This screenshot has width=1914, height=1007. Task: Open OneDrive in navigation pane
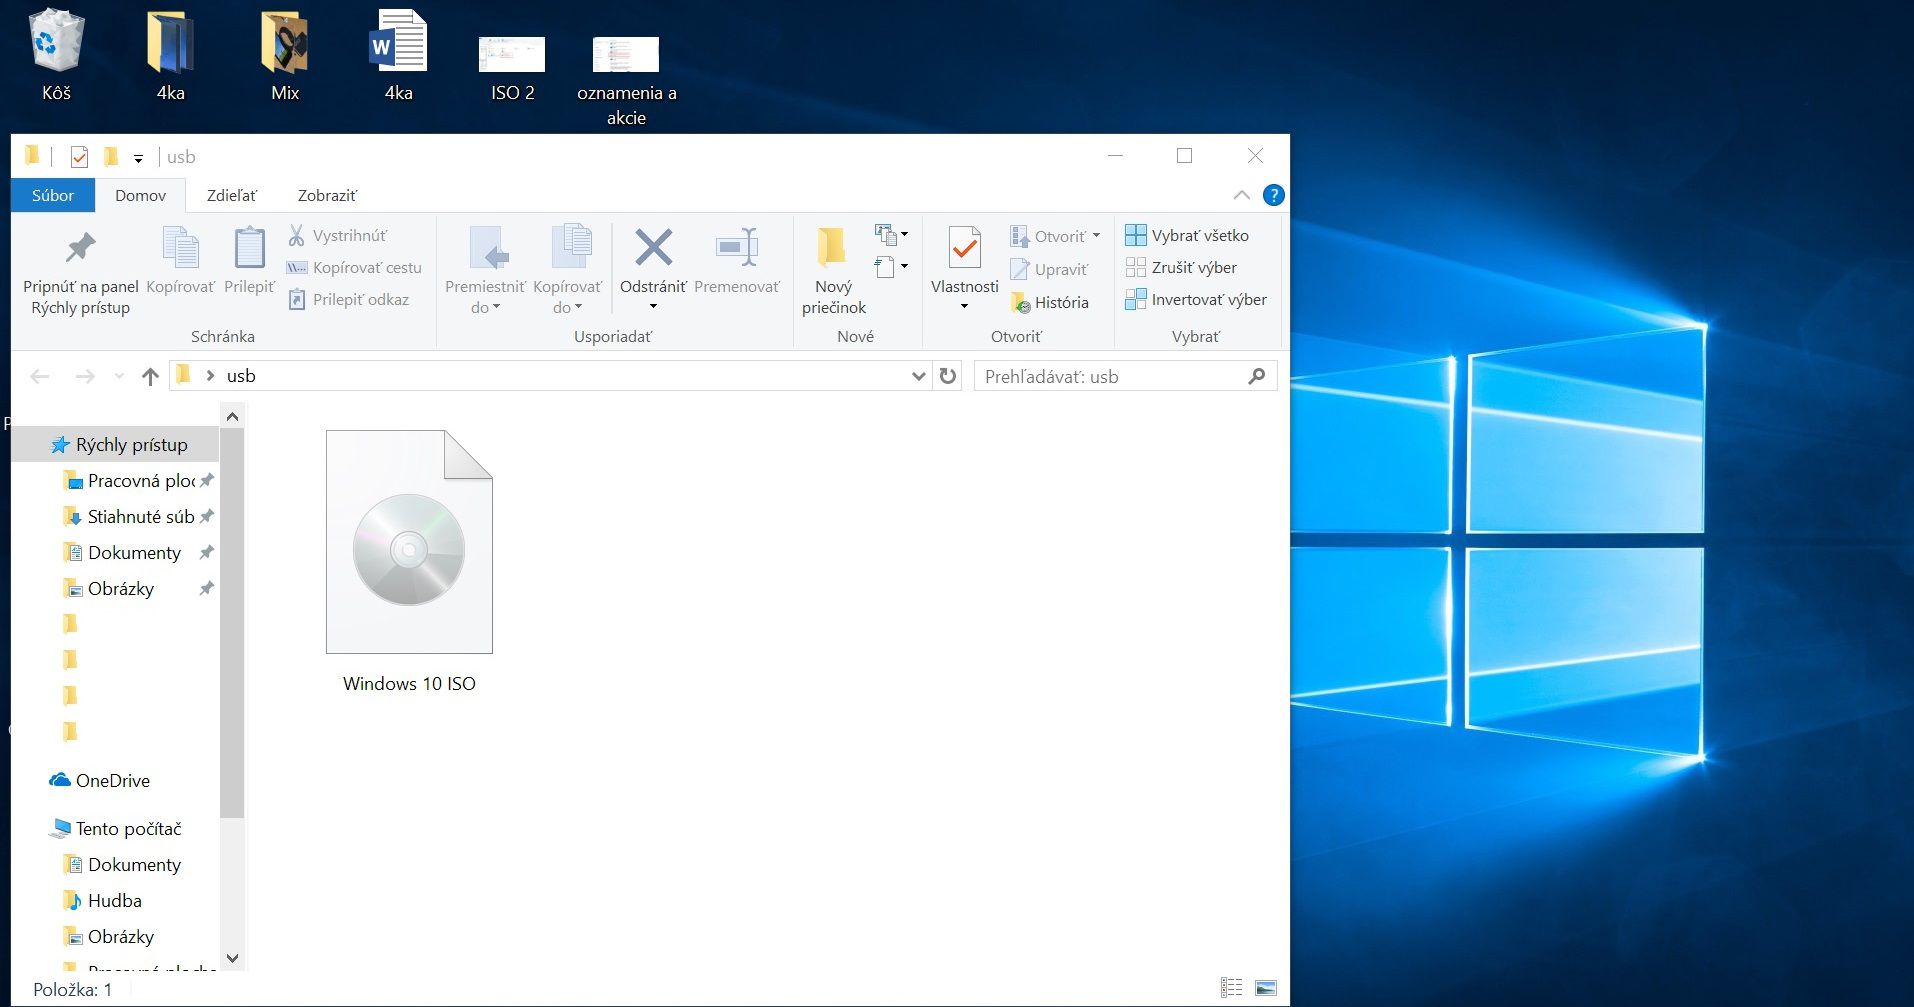100,781
